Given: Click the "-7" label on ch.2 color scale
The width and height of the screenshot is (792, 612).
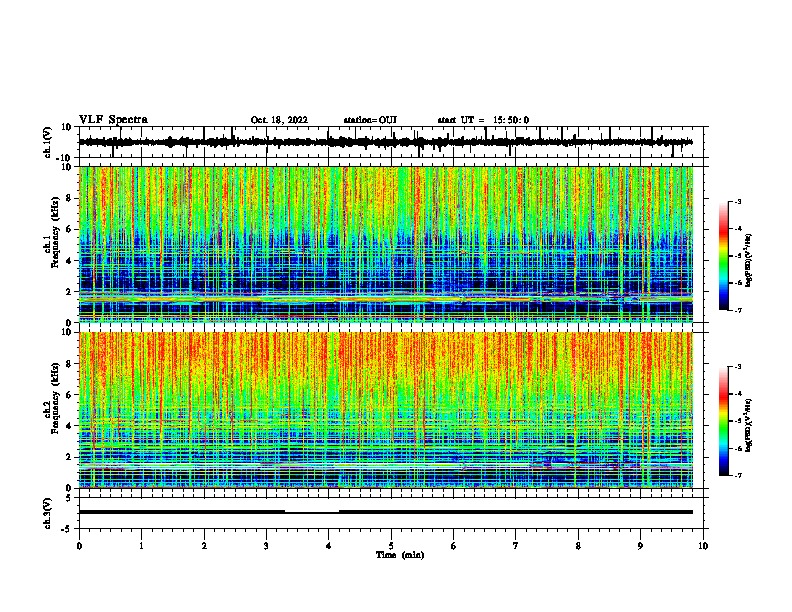Looking at the screenshot, I should [x=738, y=475].
